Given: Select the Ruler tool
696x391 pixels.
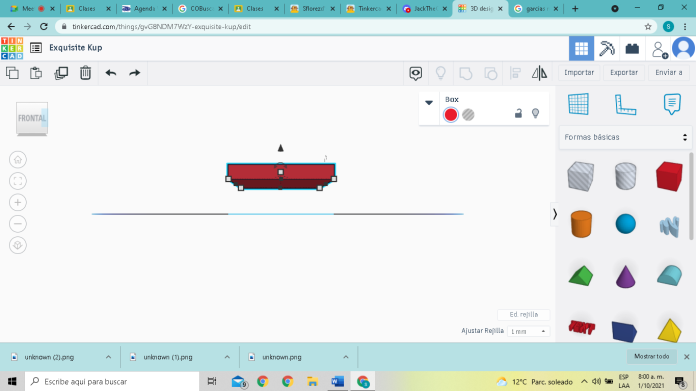Looking at the screenshot, I should pyautogui.click(x=625, y=105).
